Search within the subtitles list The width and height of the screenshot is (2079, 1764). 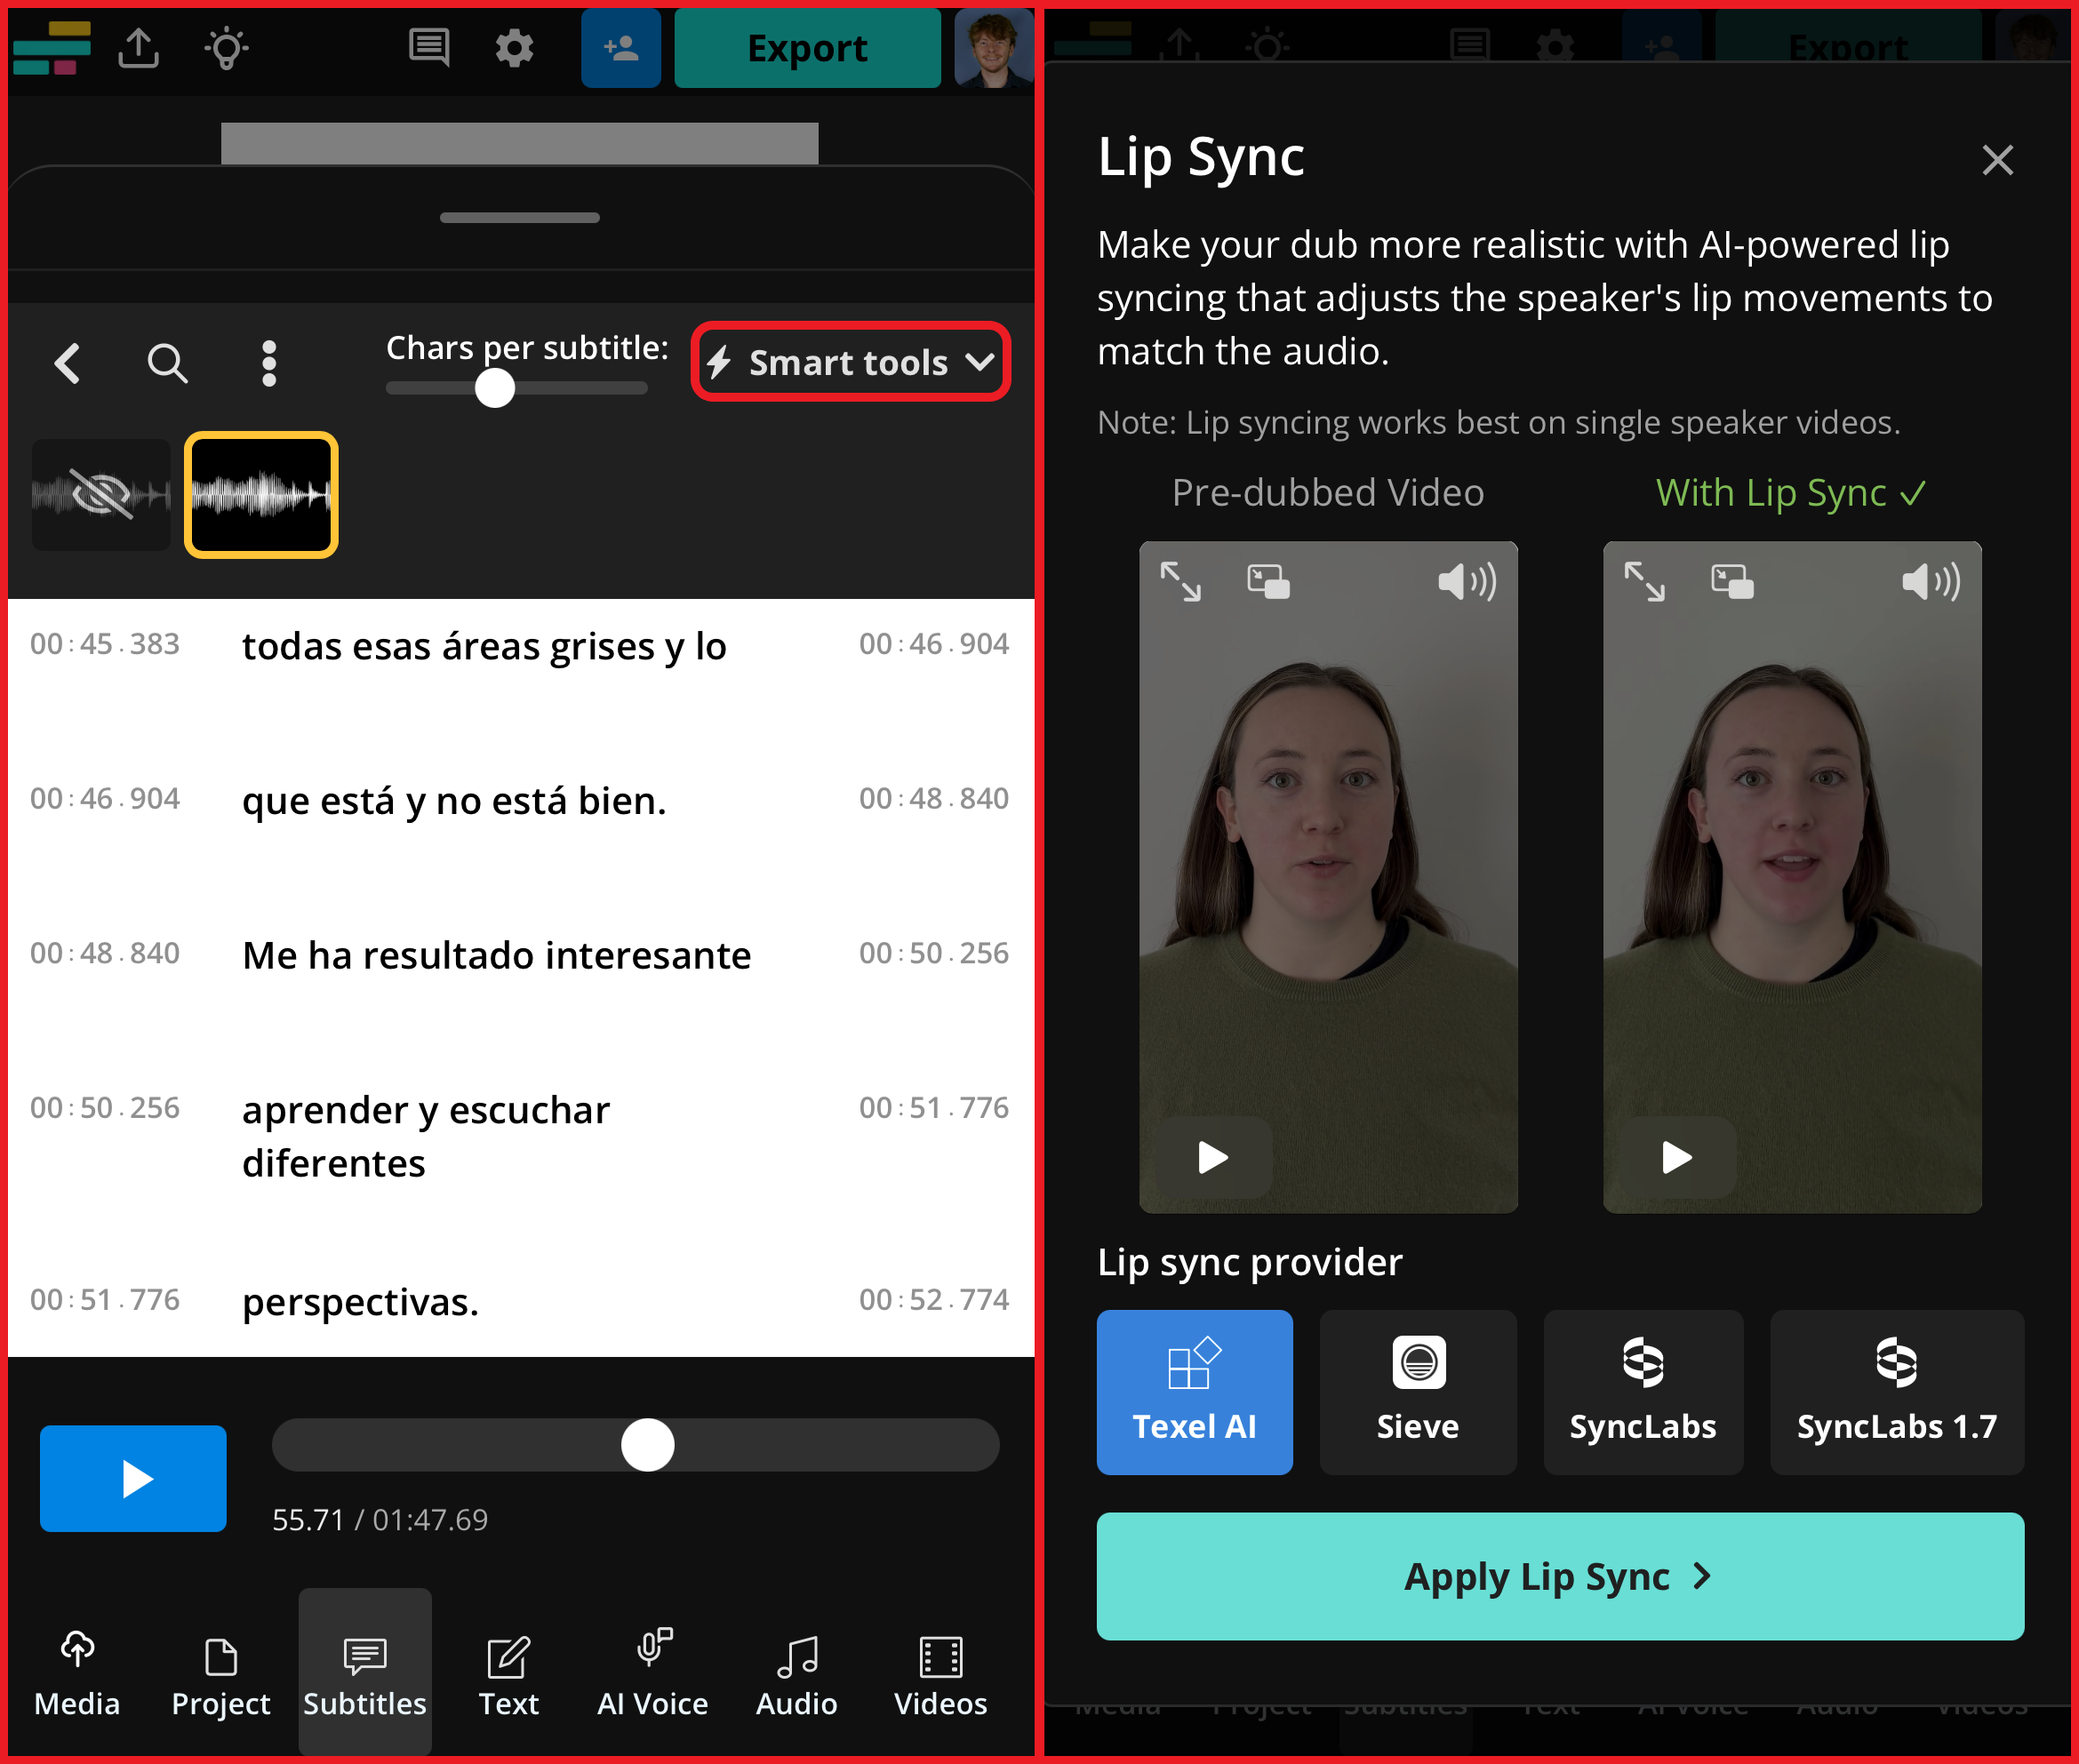click(x=168, y=363)
